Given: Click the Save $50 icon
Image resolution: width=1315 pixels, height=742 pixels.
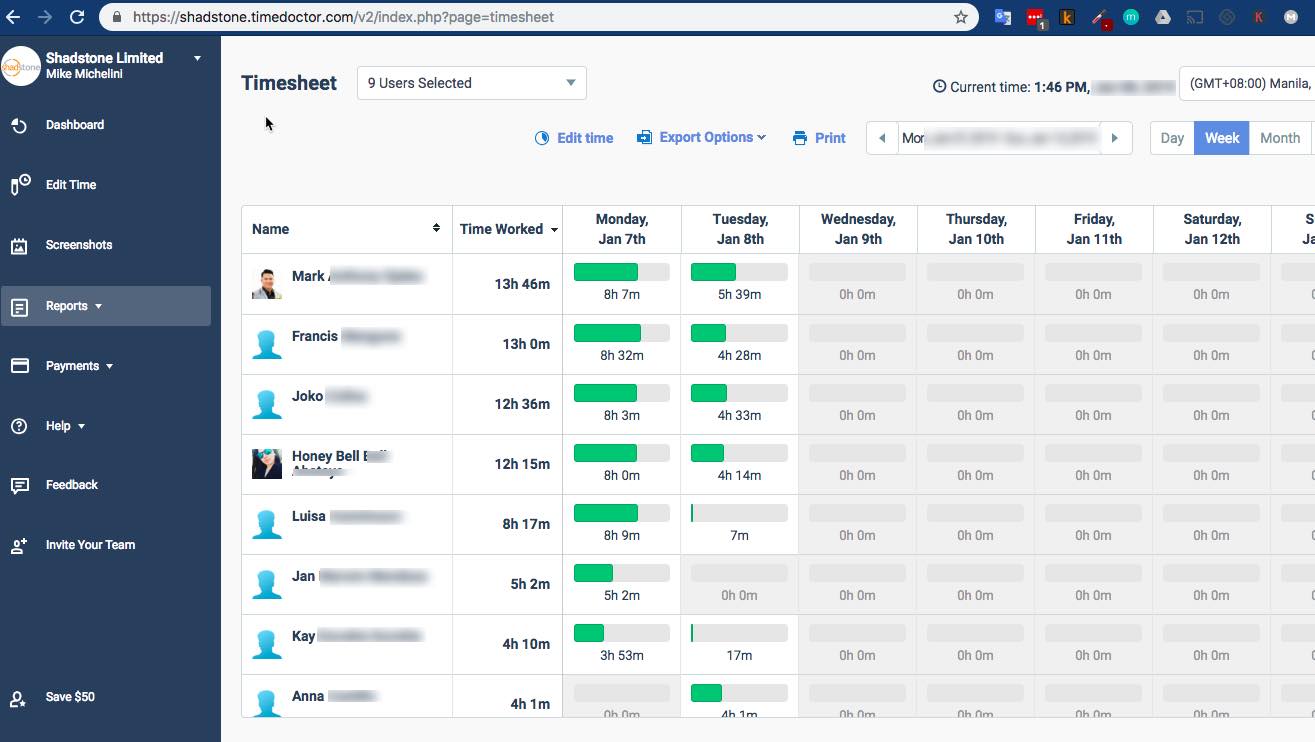Looking at the screenshot, I should point(18,699).
